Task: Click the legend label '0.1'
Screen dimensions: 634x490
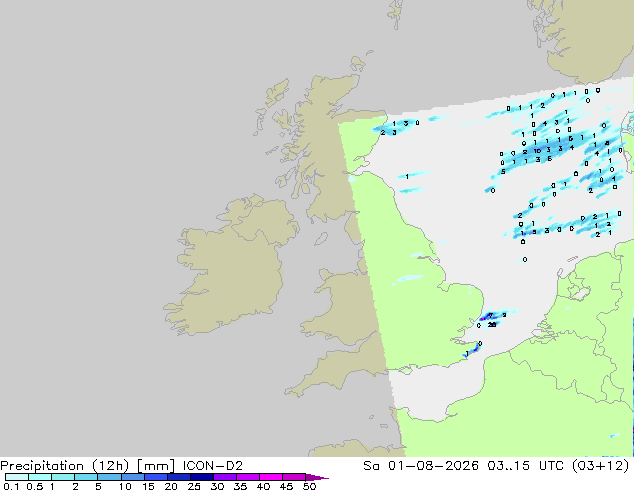Action: click(x=11, y=486)
